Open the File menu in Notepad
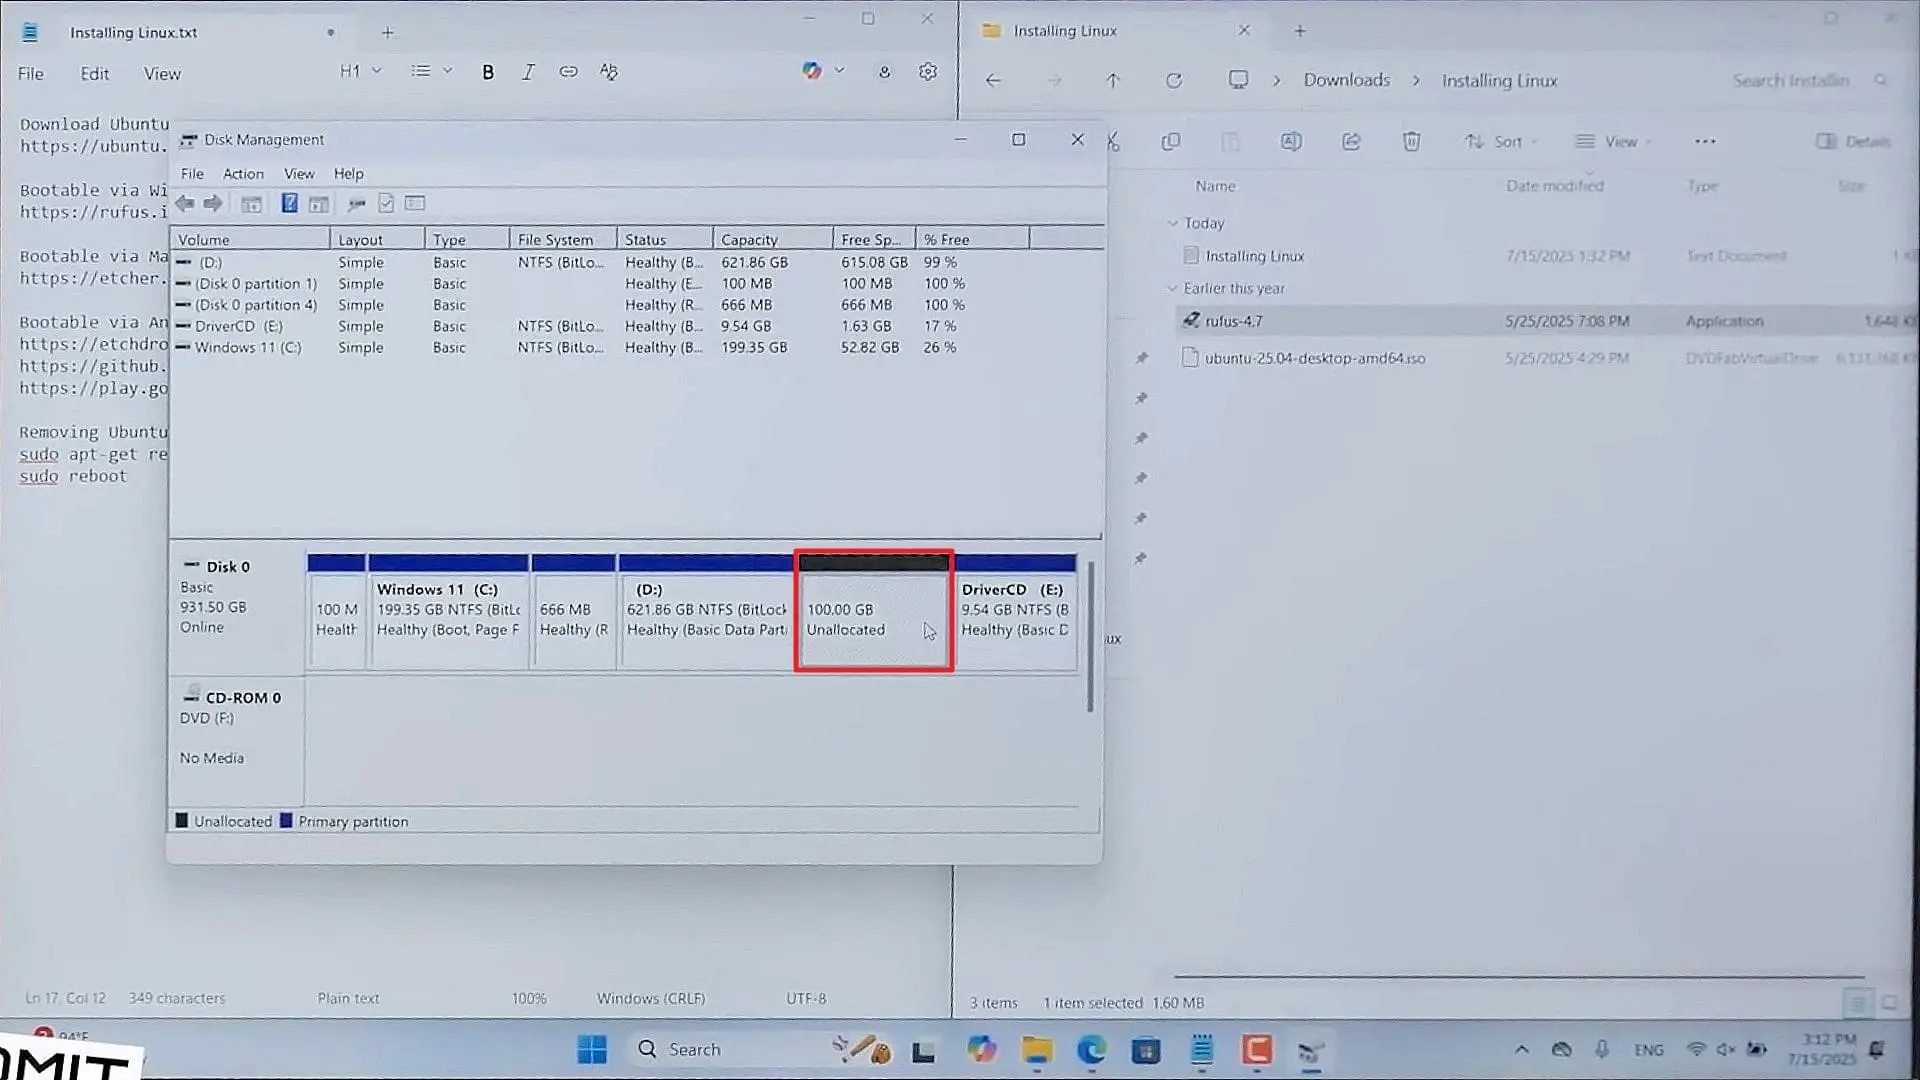 click(31, 74)
